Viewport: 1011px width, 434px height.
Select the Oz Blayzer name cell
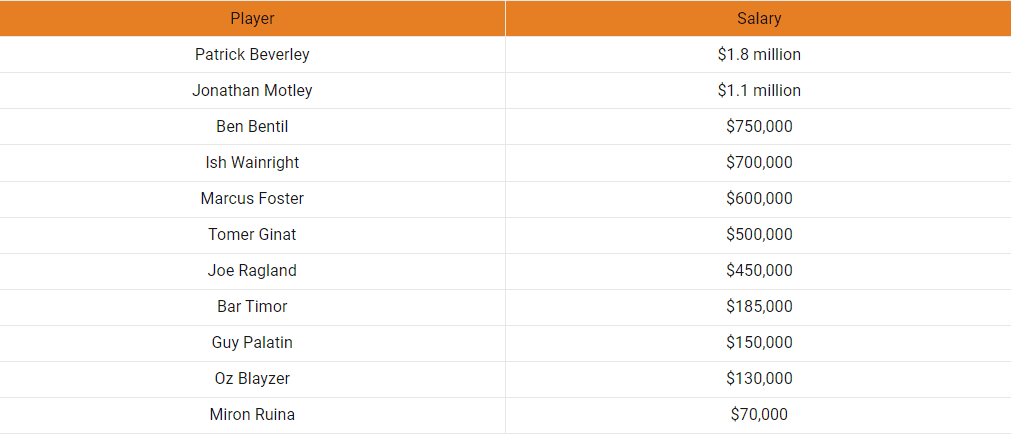(252, 378)
